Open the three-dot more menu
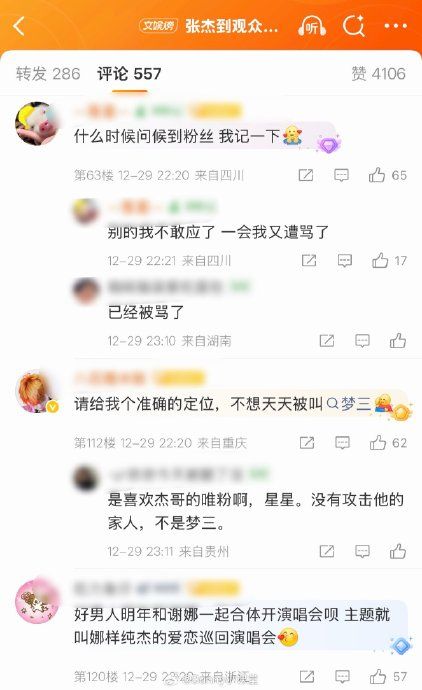 pyautogui.click(x=396, y=26)
